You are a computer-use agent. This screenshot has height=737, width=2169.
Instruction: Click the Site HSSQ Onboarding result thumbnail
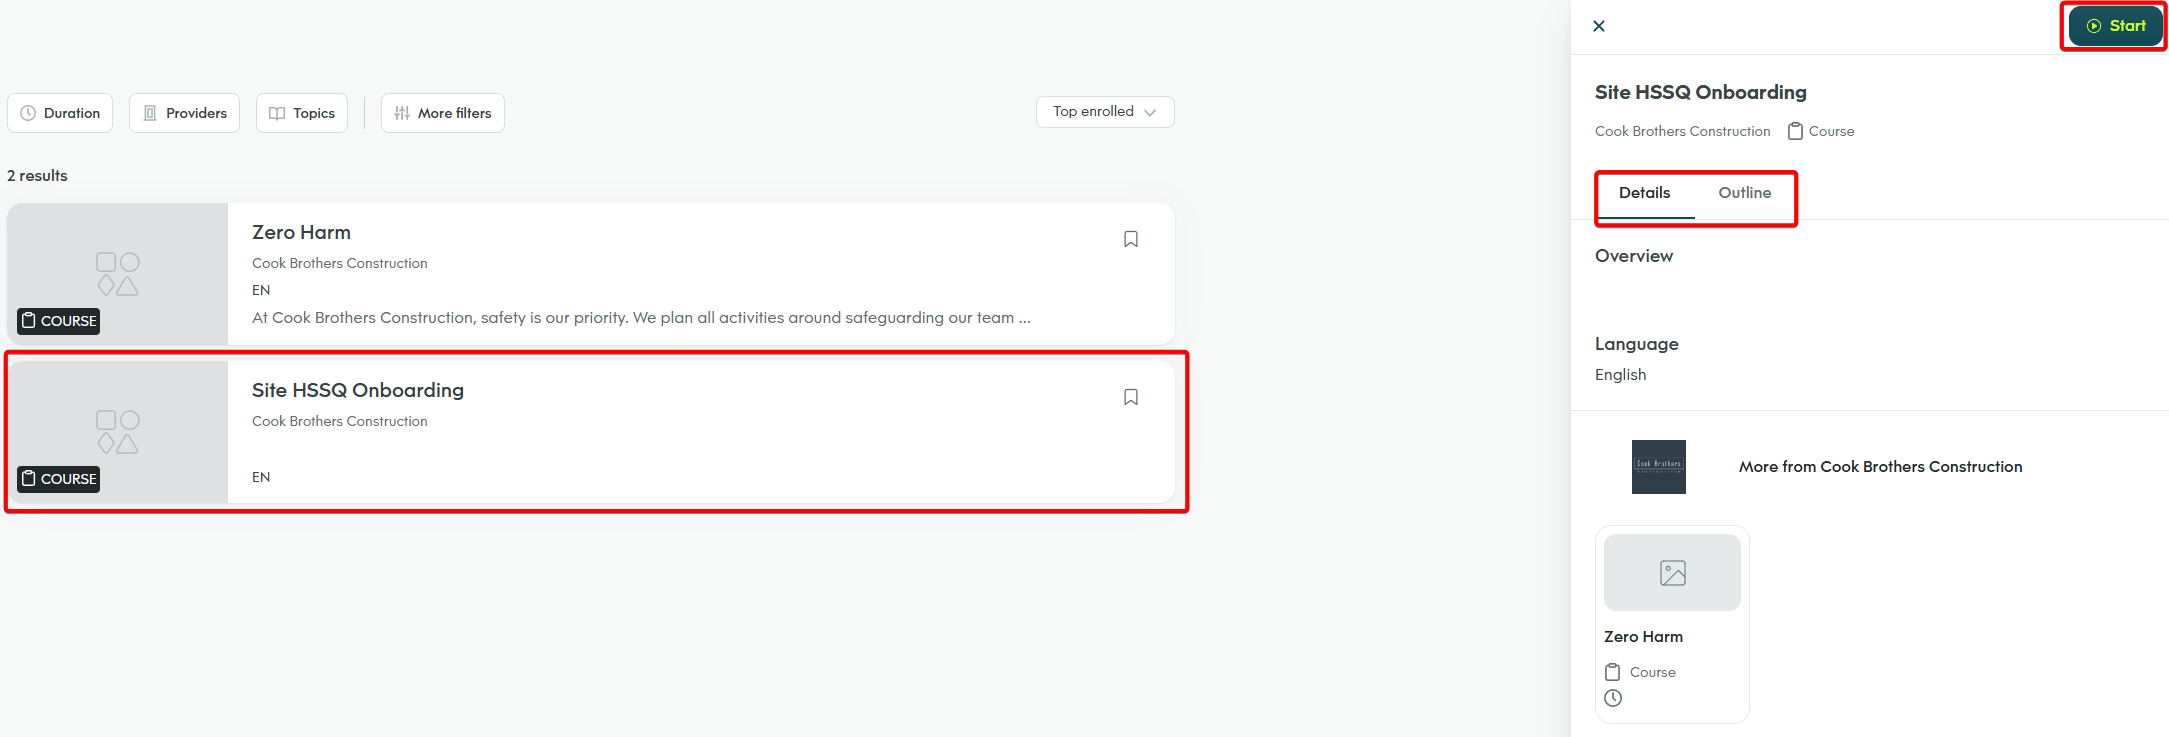[118, 432]
